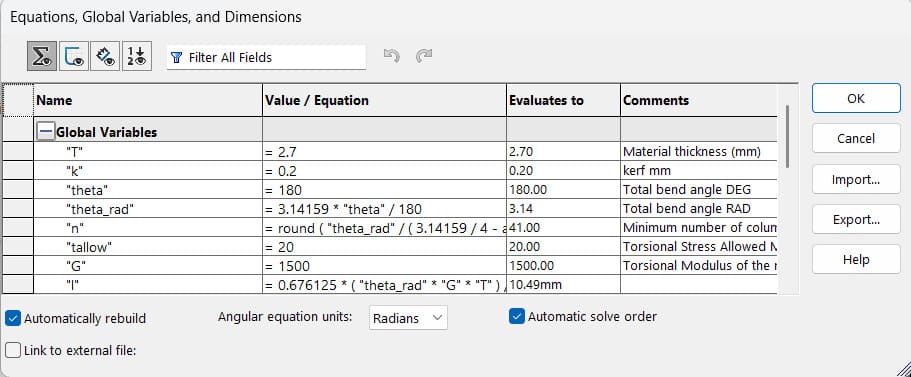The height and width of the screenshot is (377, 911).
Task: Click the "Torsional Stress Allowed" comment
Action: [x=698, y=247]
